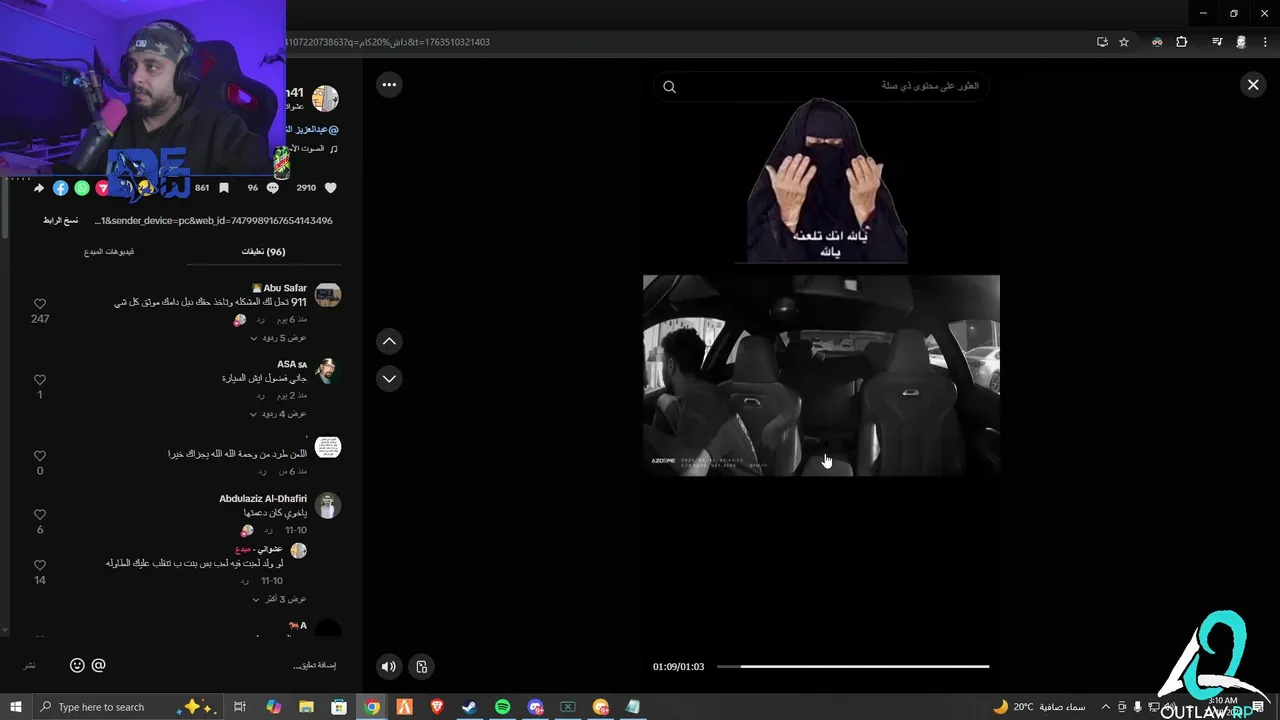Click the @ mention icon in comment box

(x=98, y=665)
